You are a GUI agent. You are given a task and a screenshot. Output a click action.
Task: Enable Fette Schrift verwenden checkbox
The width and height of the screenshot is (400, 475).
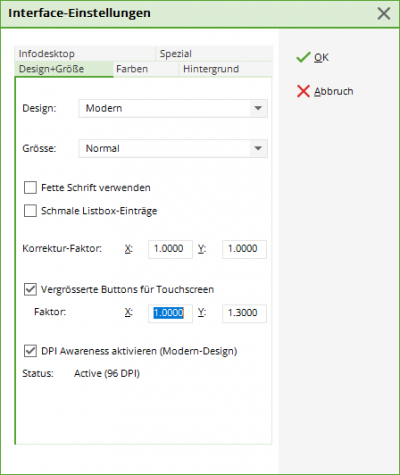[30, 188]
